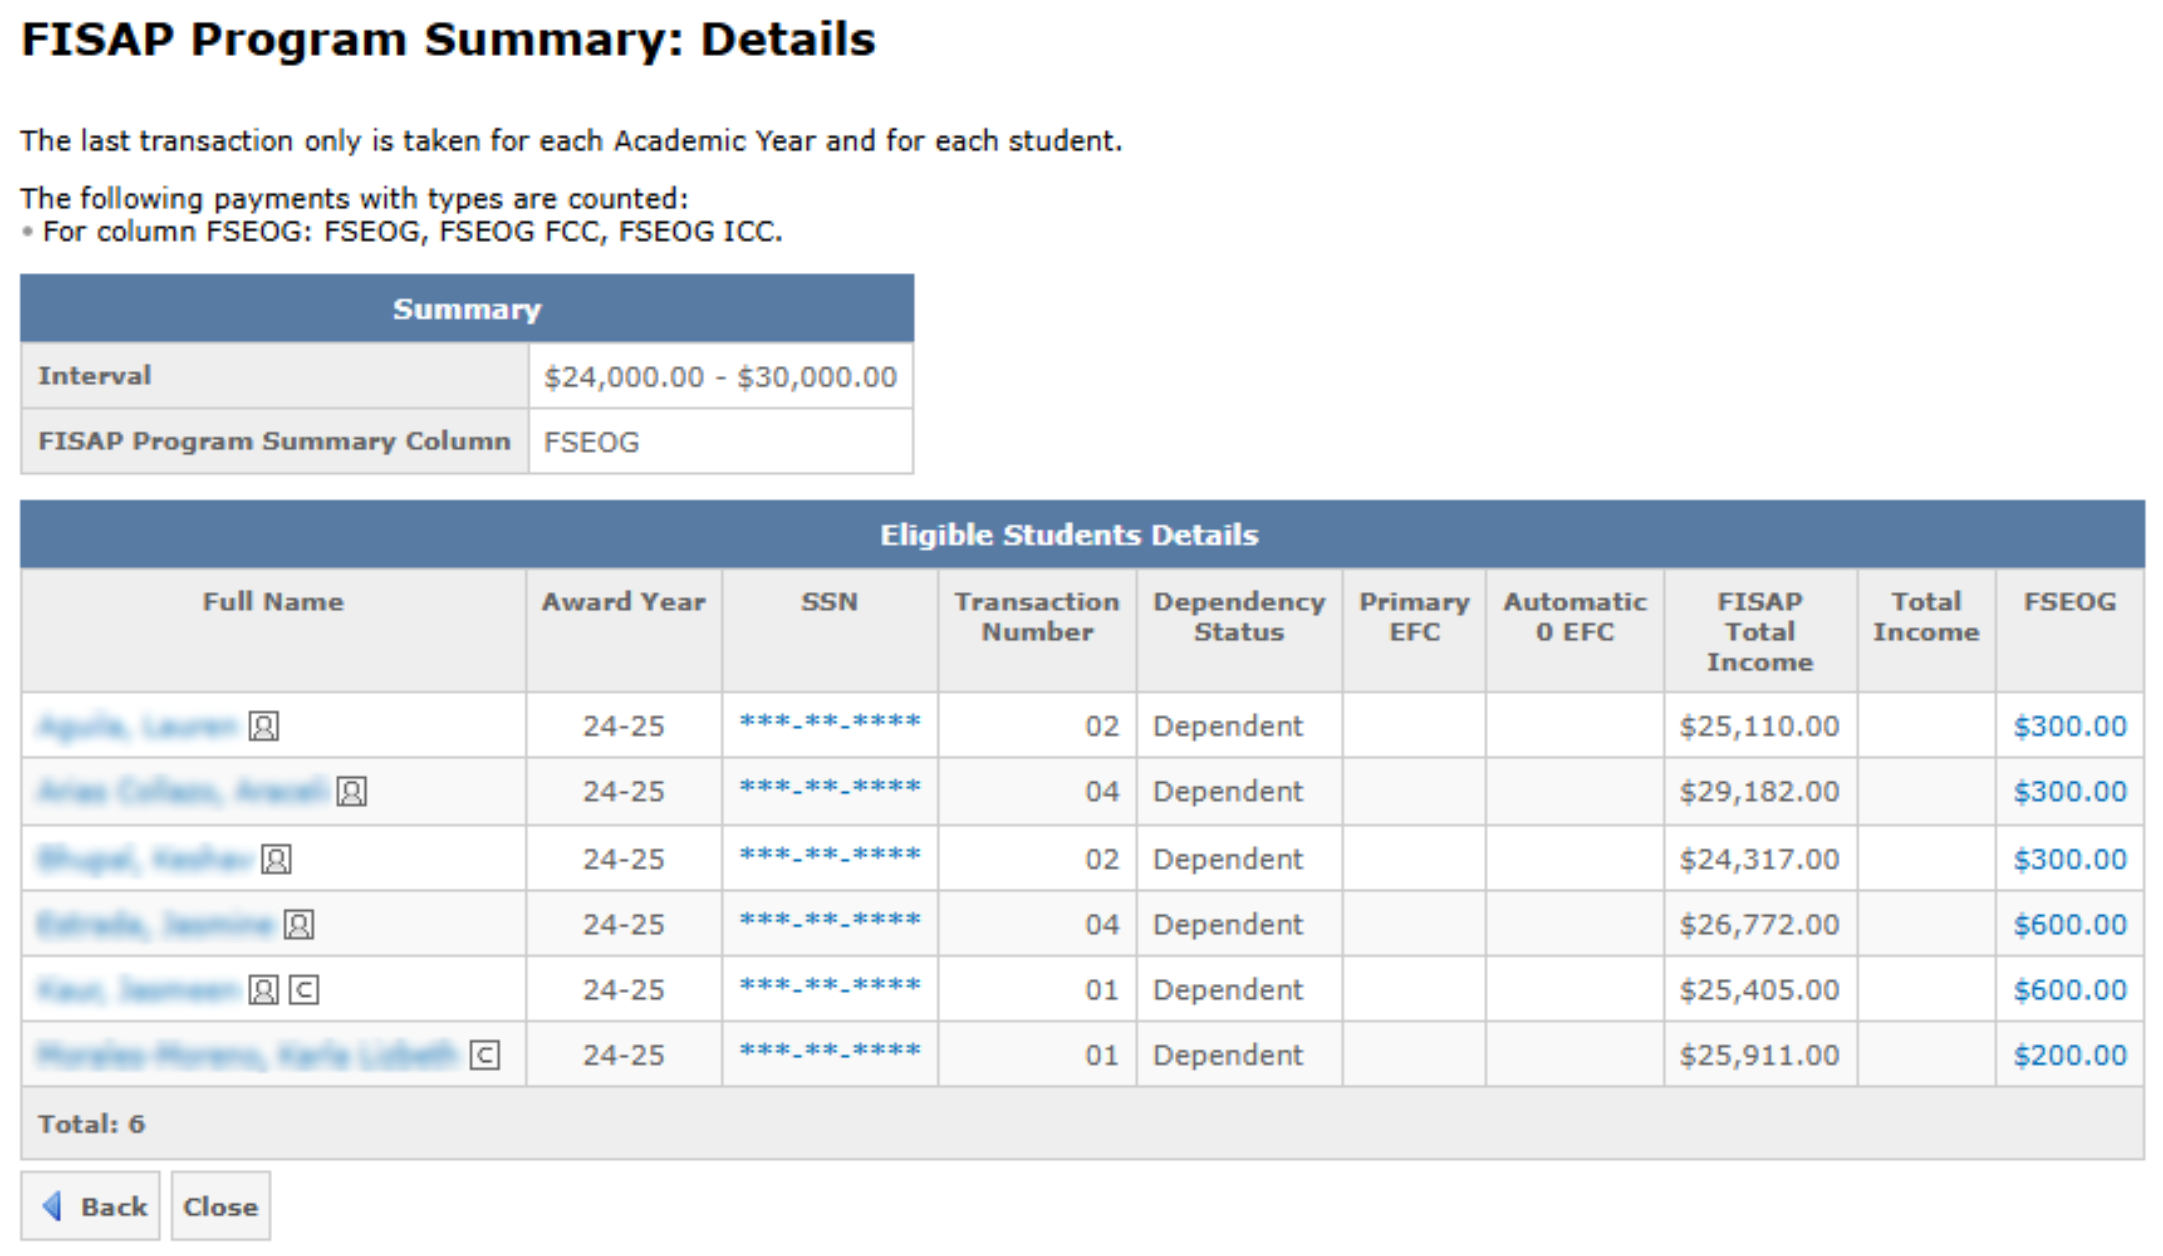The image size is (2163, 1256).
Task: Click person icon in the $25,110.00 income row
Action: (x=264, y=726)
